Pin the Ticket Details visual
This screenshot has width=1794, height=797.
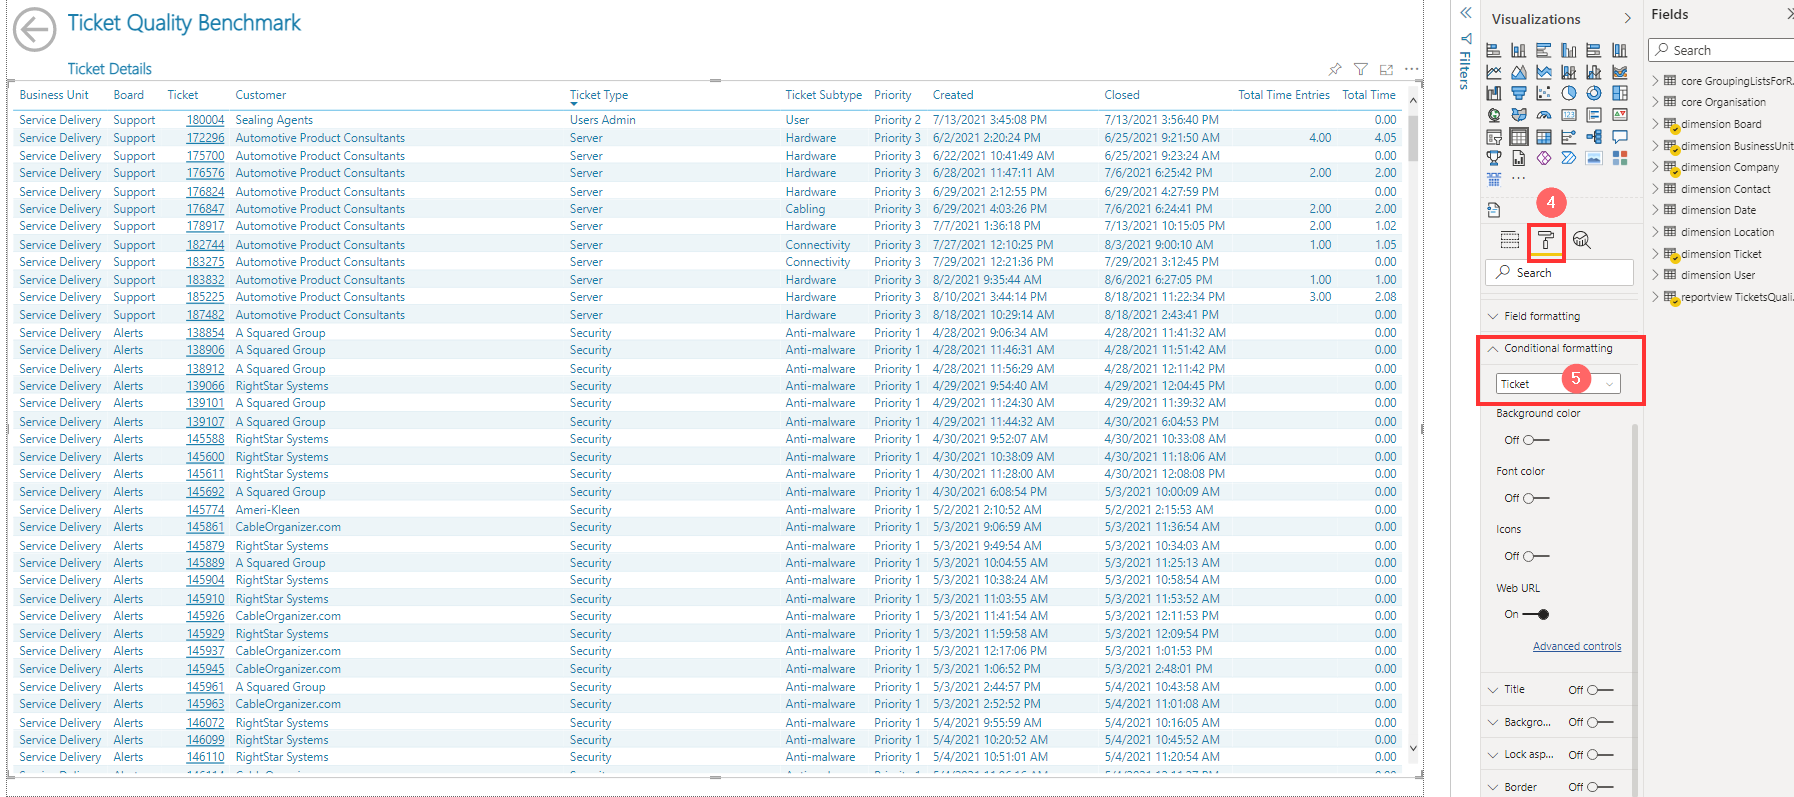click(x=1335, y=69)
